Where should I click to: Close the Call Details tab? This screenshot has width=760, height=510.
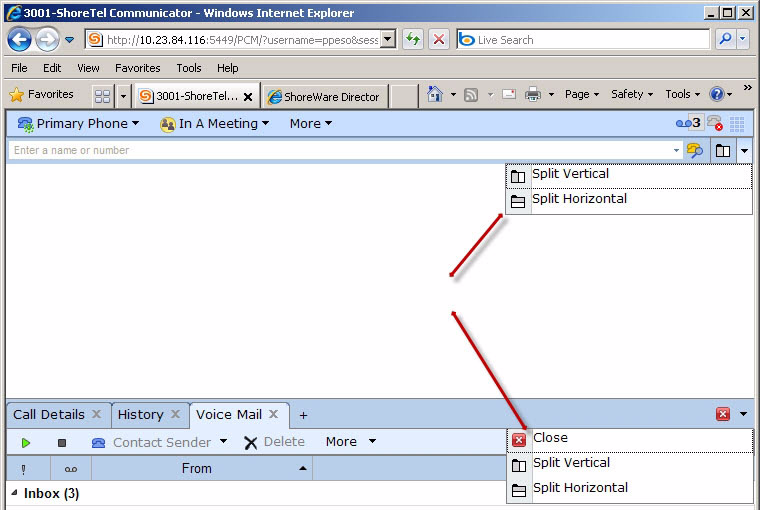click(x=96, y=414)
